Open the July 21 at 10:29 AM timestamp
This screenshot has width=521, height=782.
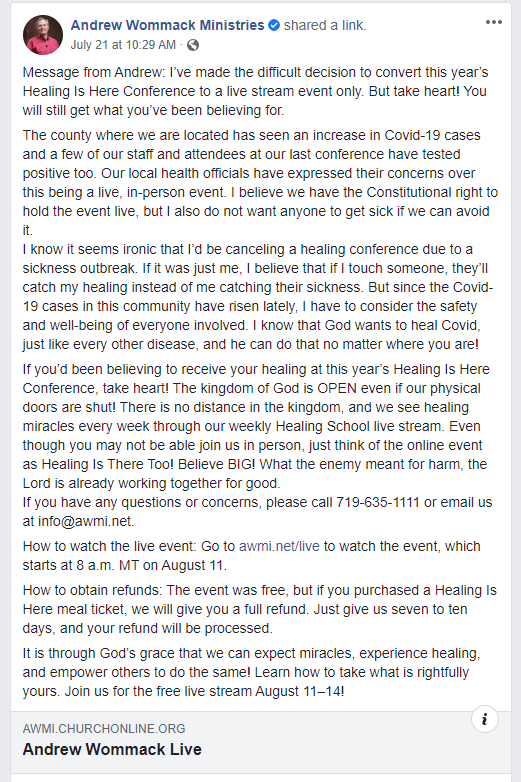coord(123,45)
